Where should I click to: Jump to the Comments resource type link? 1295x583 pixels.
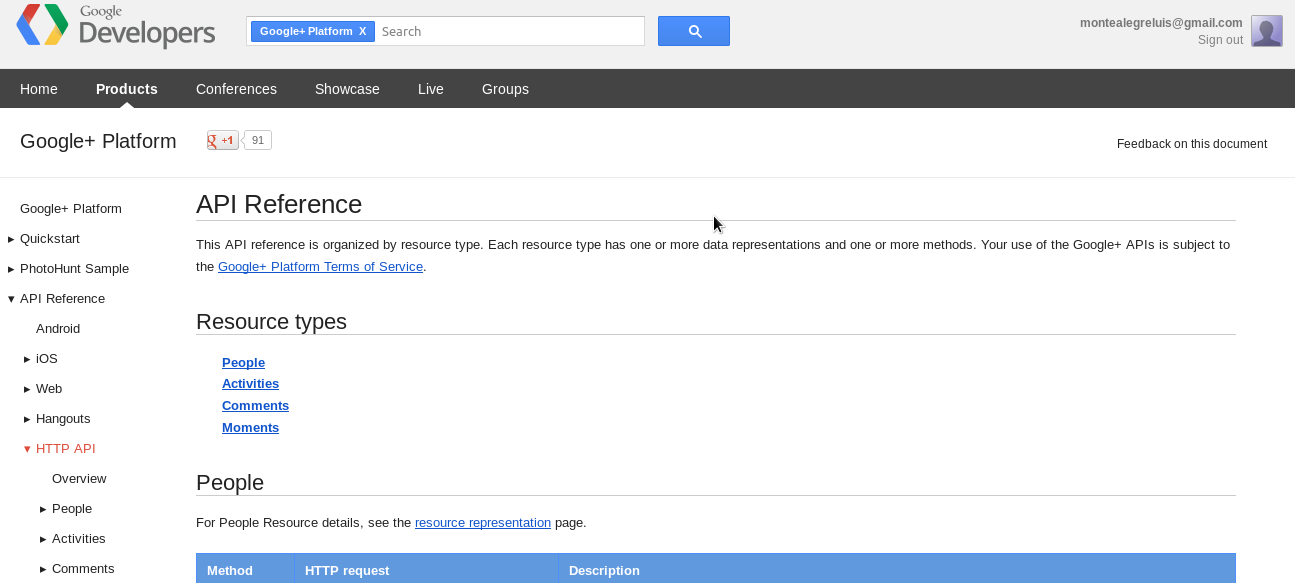(255, 406)
